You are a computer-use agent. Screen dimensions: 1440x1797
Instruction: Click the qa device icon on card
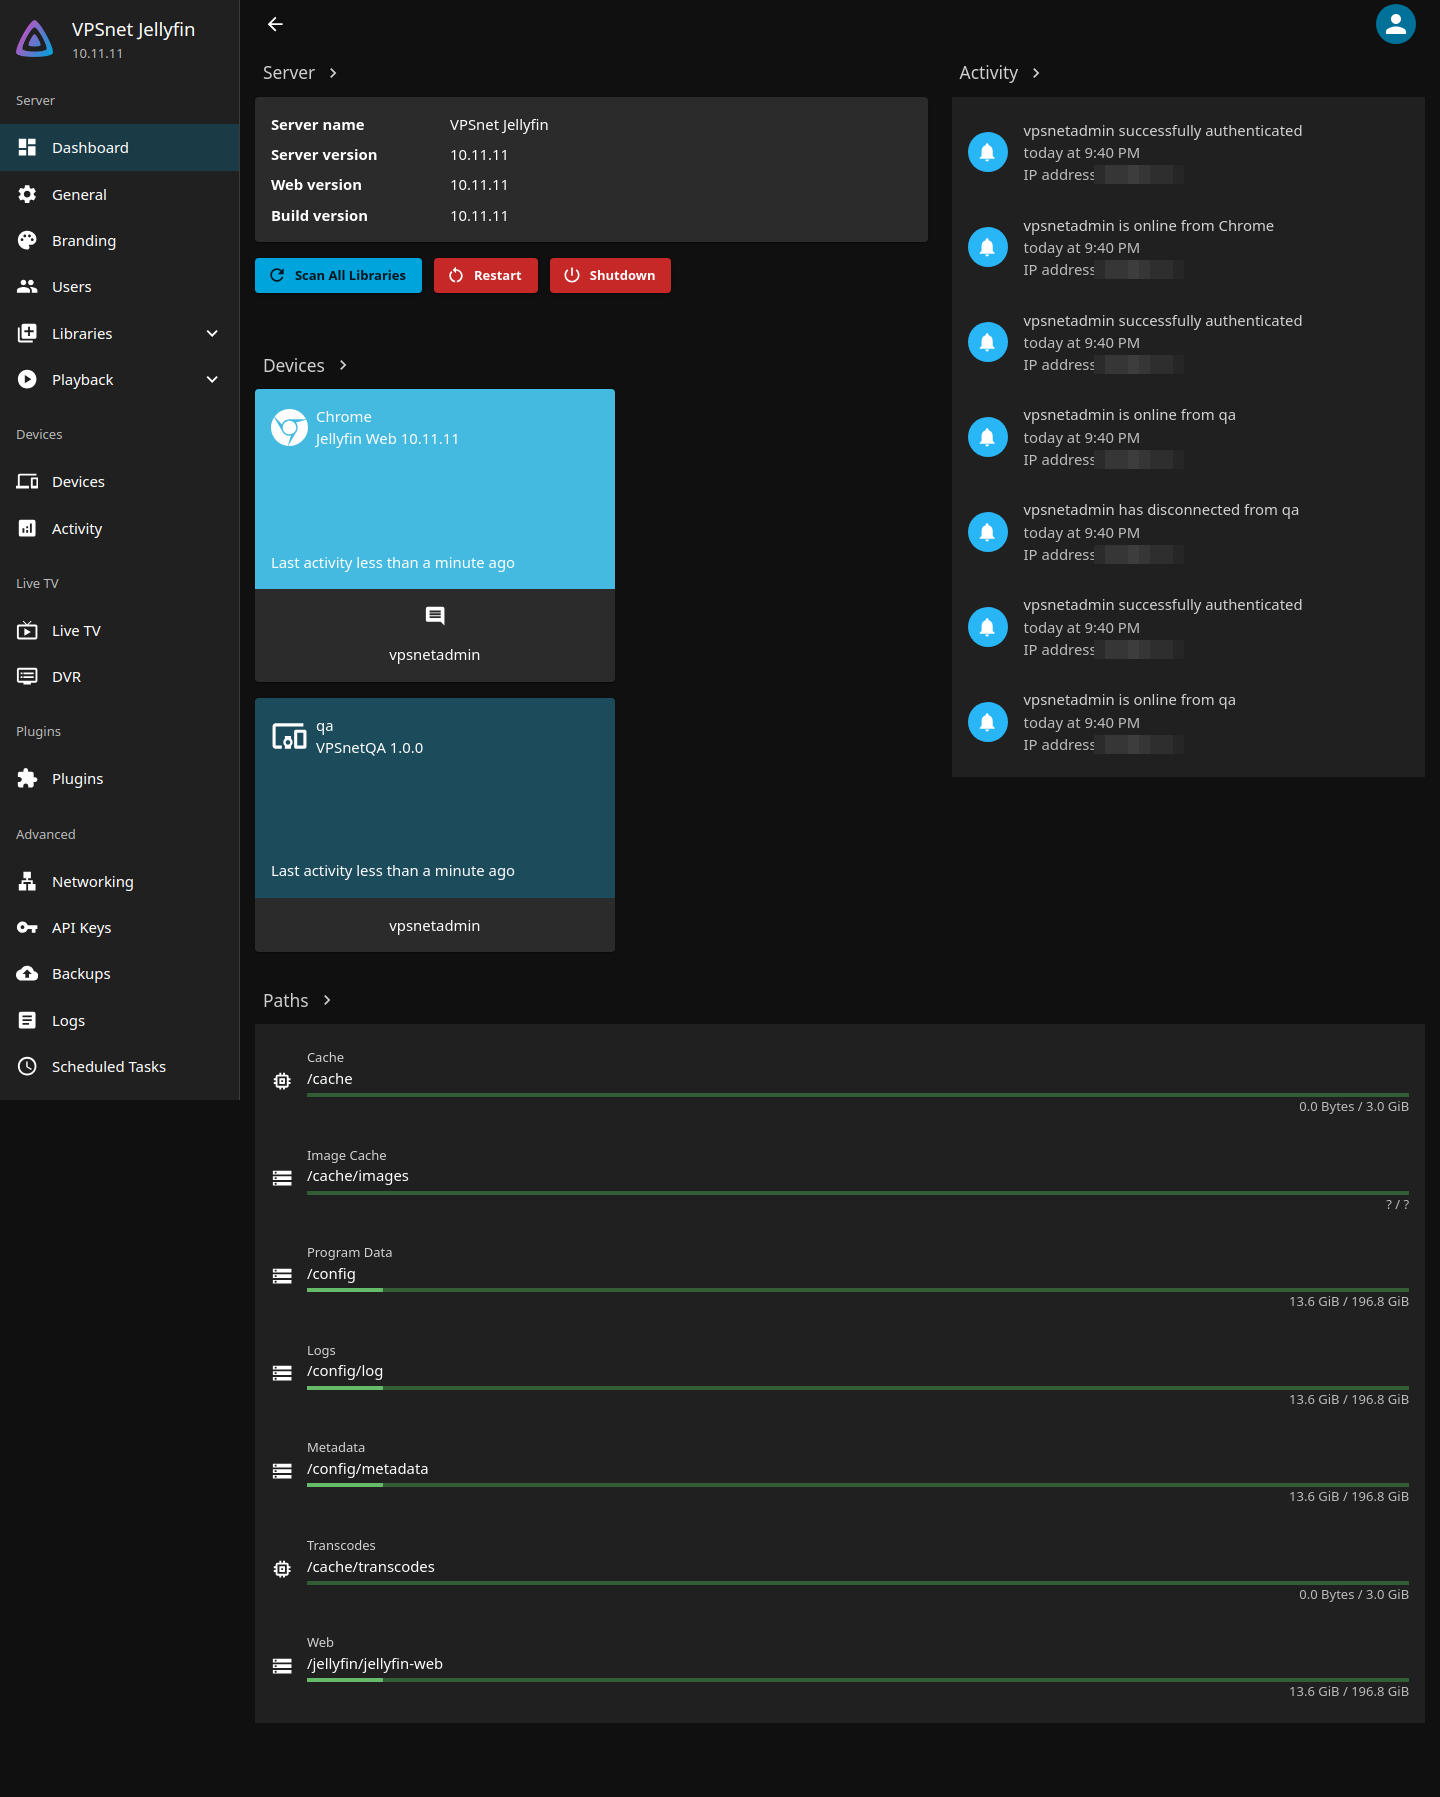(289, 737)
